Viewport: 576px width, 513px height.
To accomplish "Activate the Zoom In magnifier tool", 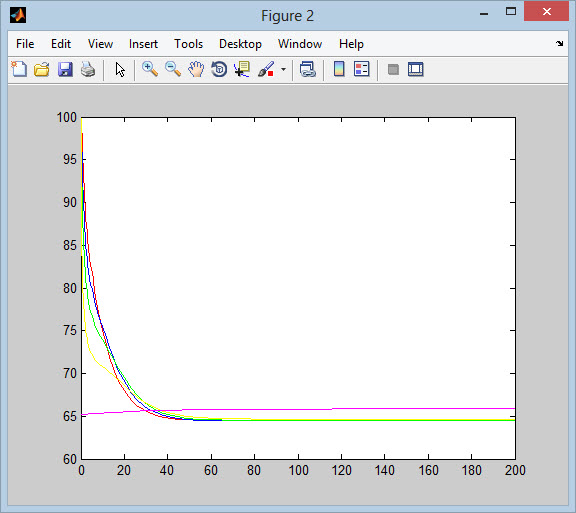I will pyautogui.click(x=150, y=69).
